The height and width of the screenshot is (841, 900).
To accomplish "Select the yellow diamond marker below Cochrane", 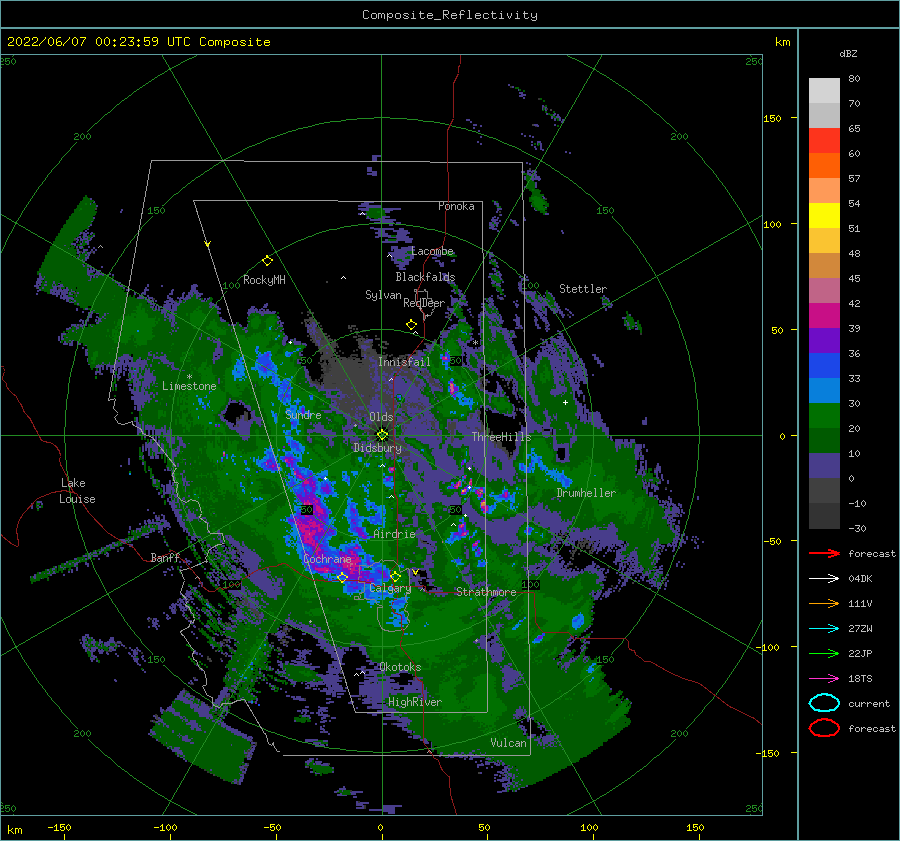I will pos(342,577).
